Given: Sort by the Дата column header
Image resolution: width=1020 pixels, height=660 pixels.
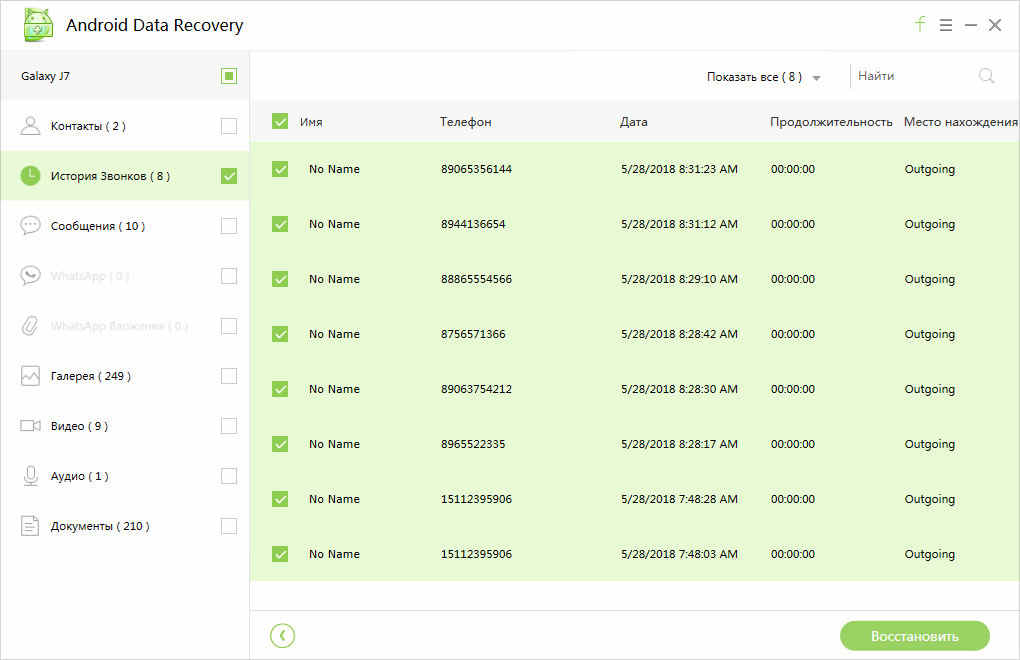Looking at the screenshot, I should (633, 122).
